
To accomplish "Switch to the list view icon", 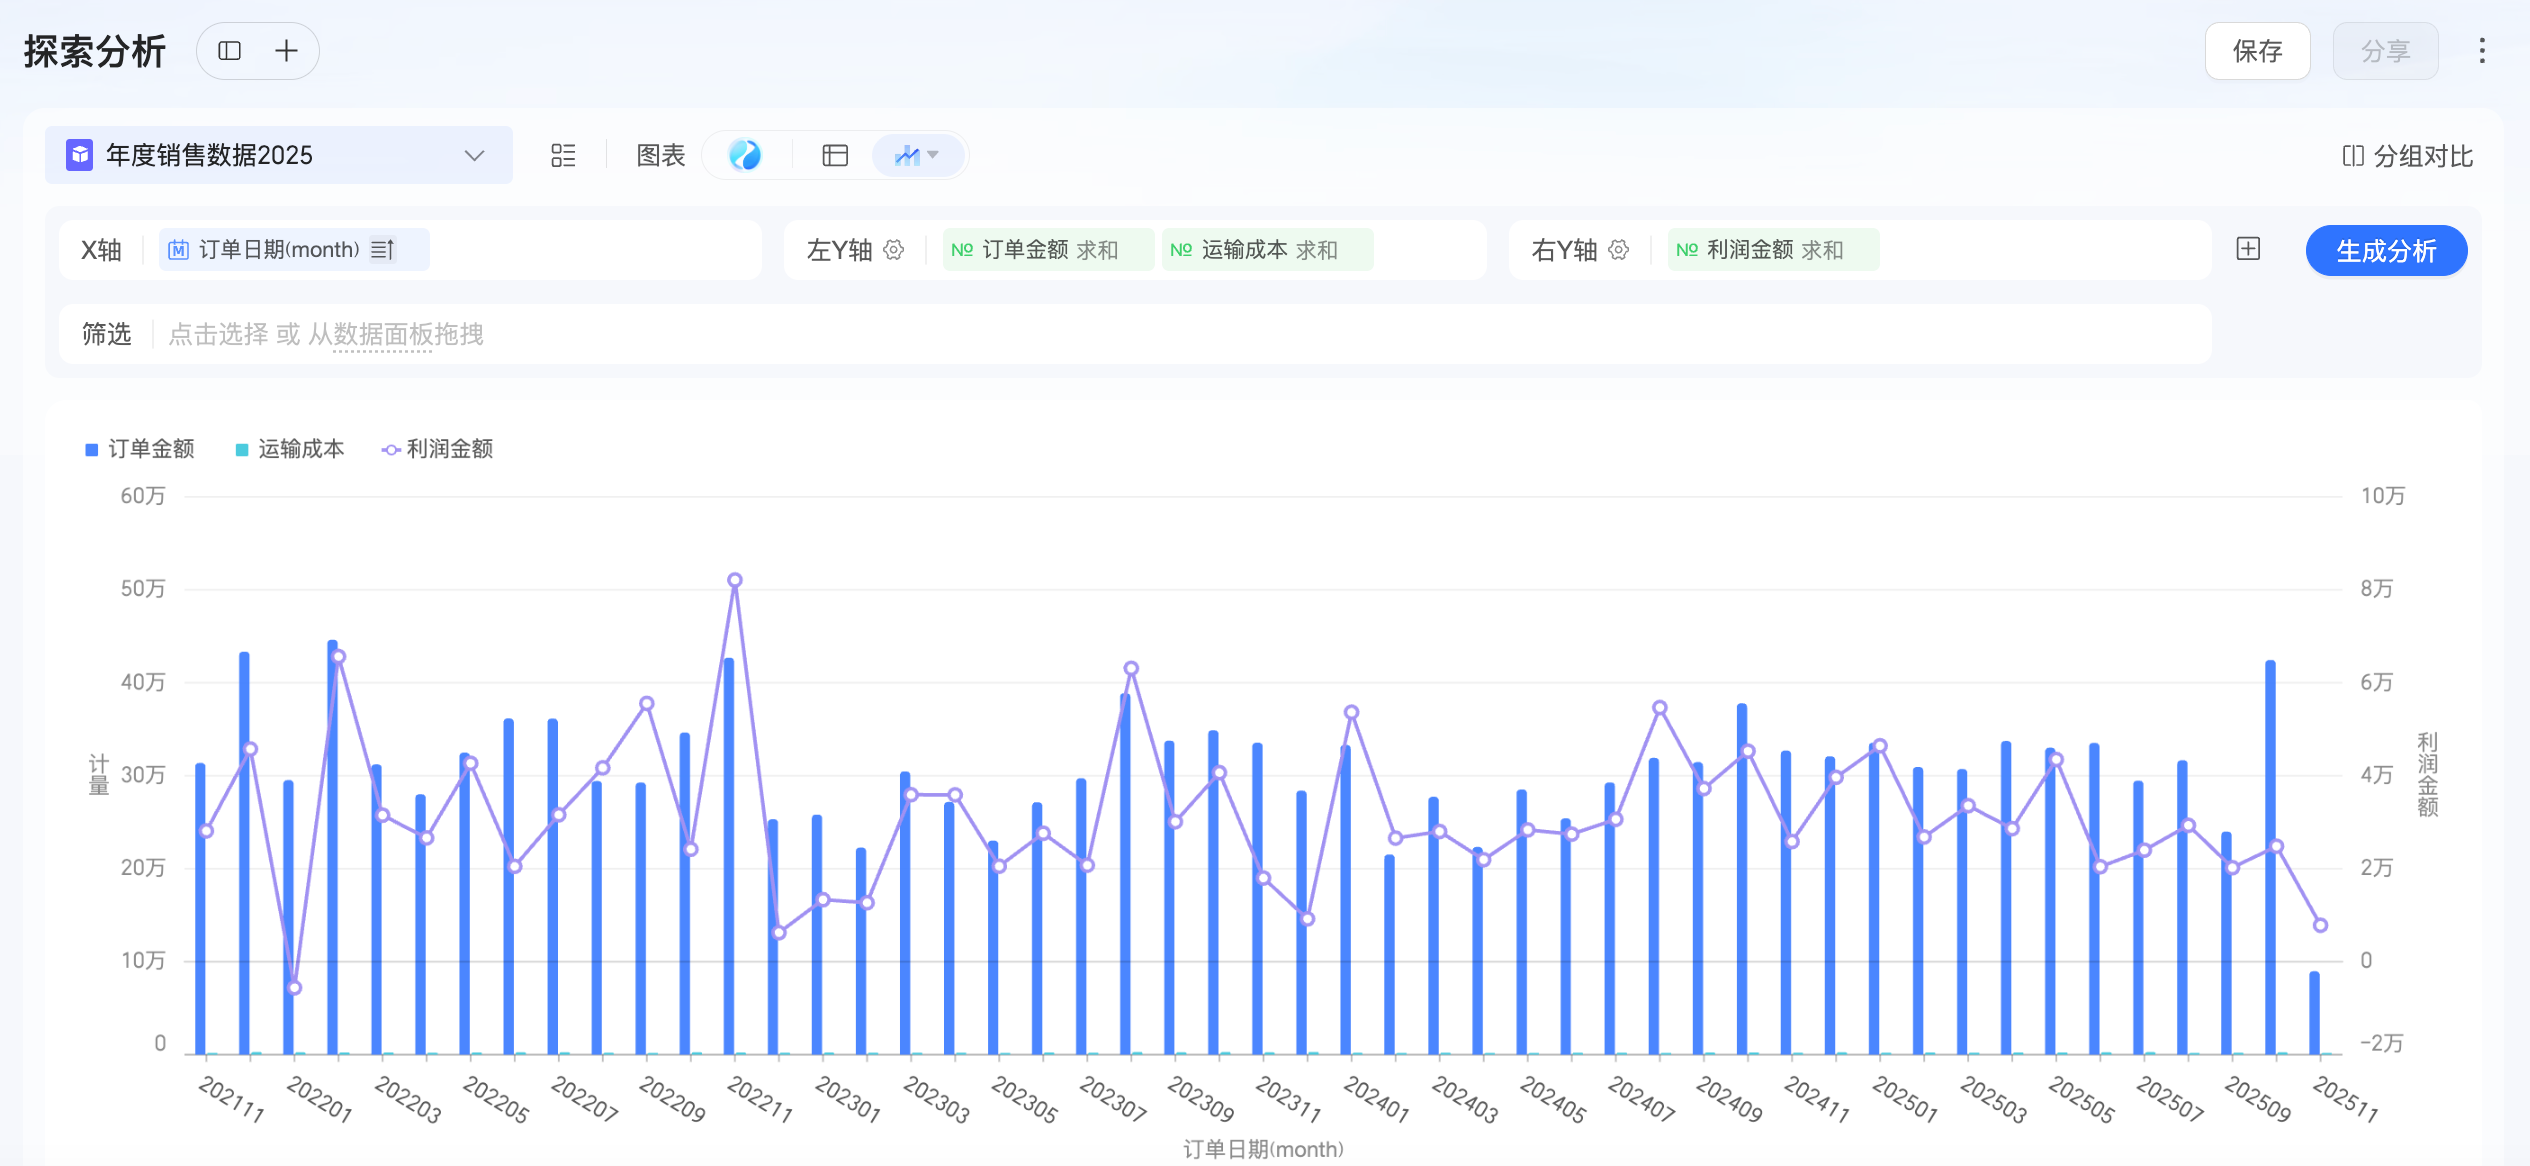I will pyautogui.click(x=563, y=155).
